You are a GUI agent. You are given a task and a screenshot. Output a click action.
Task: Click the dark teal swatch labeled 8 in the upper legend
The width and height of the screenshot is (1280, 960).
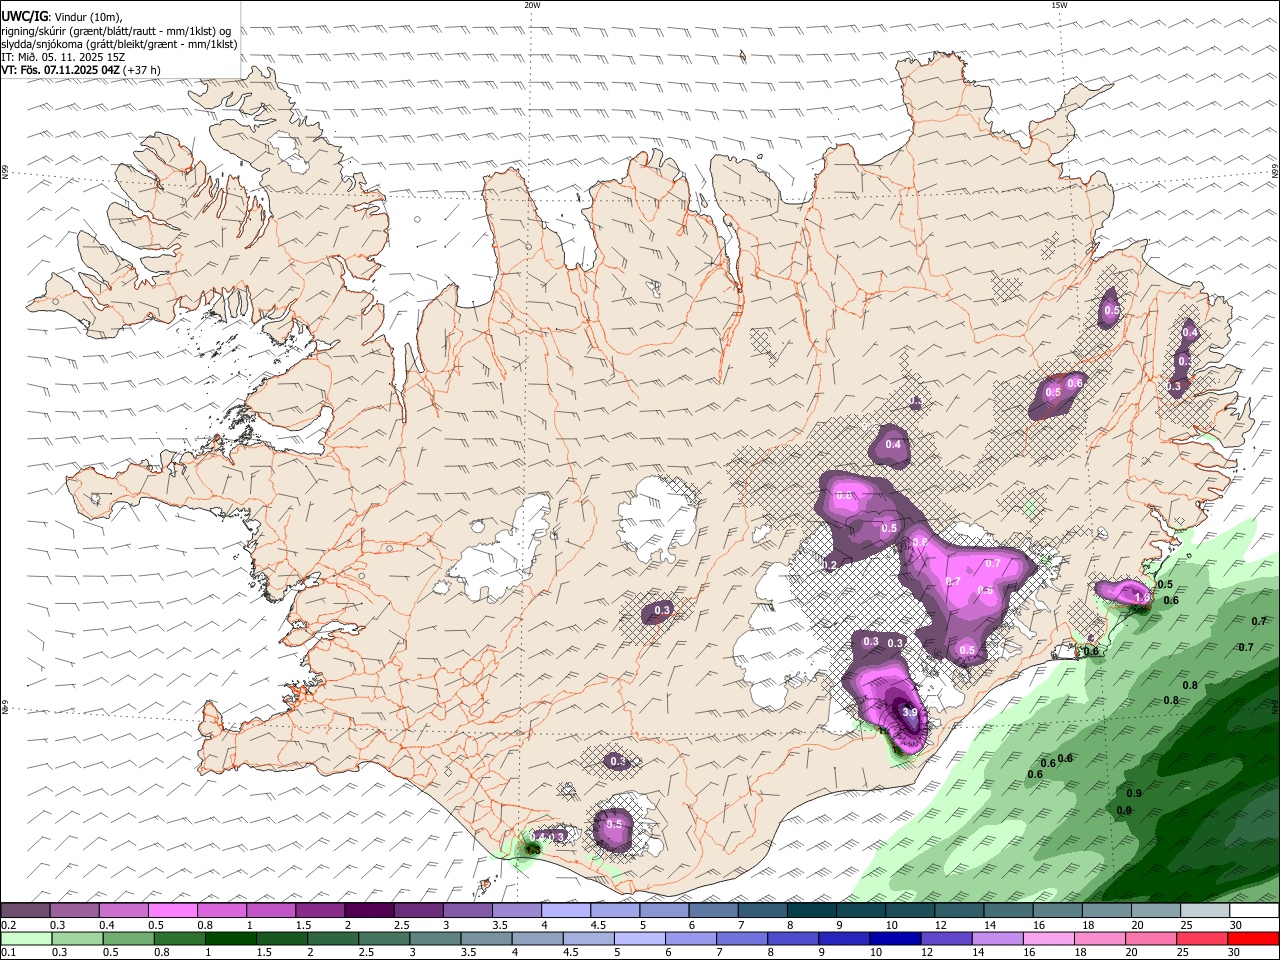coord(811,911)
